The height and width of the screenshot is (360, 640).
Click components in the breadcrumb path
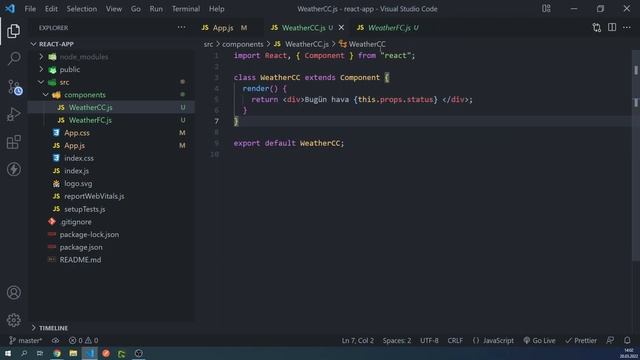242,44
